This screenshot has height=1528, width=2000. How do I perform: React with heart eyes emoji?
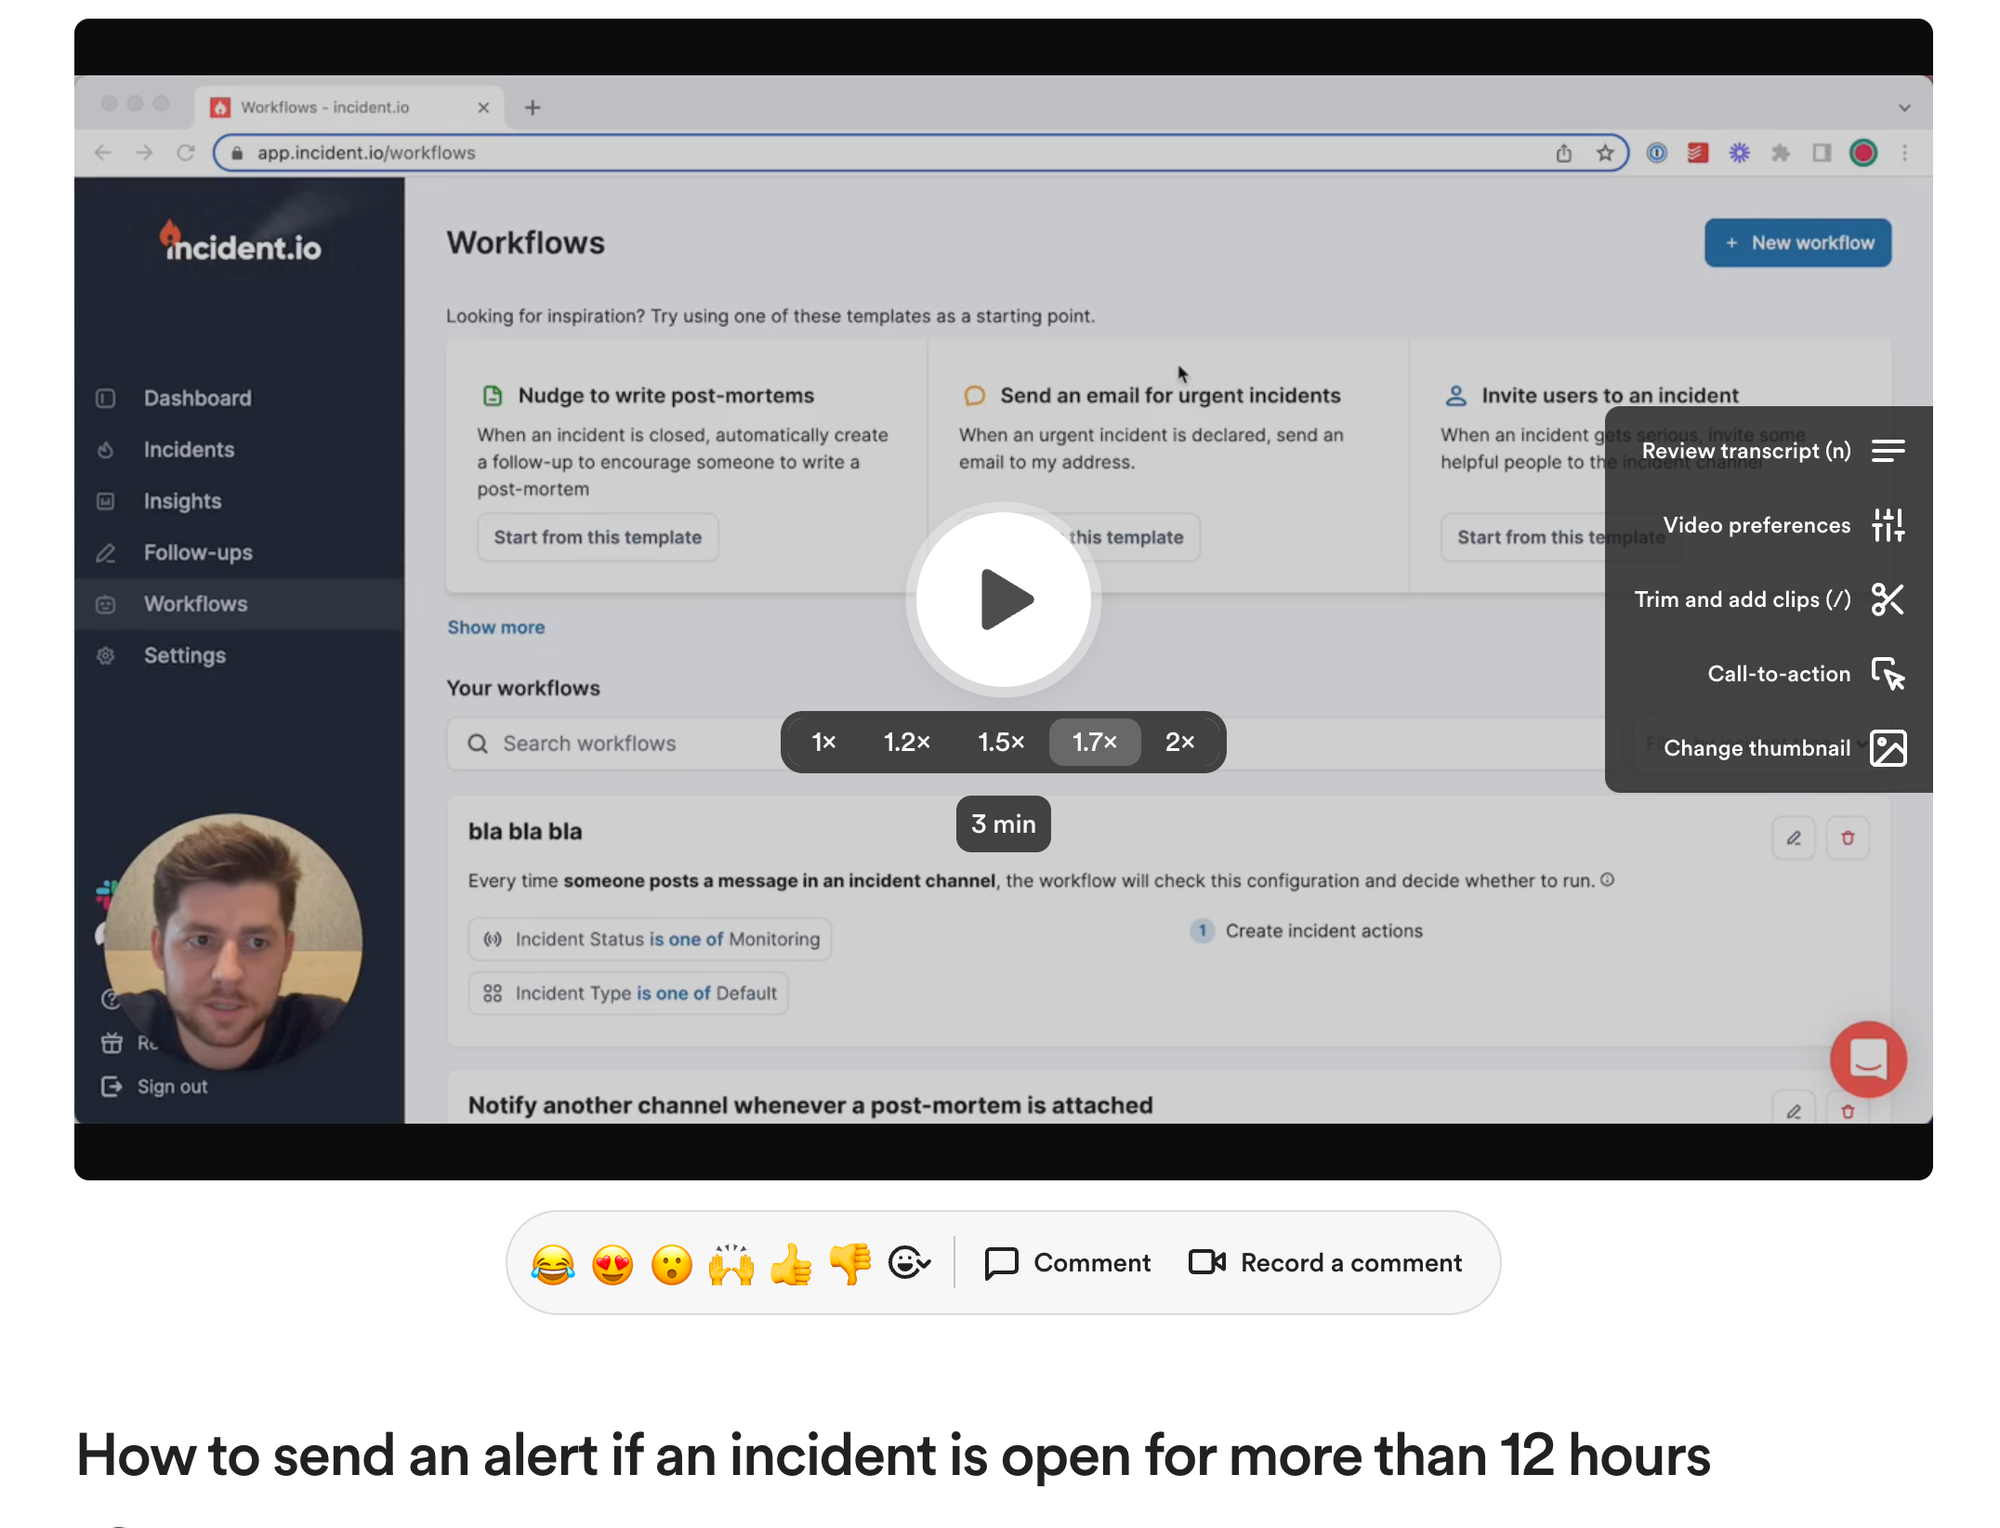pyautogui.click(x=612, y=1264)
